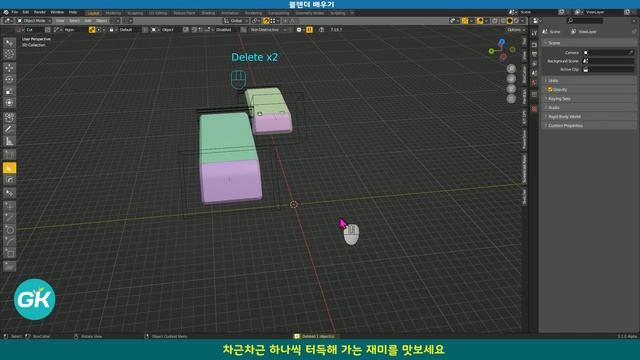This screenshot has height=360, width=640.
Task: Switch to wireframe viewport shading
Action: (504, 21)
